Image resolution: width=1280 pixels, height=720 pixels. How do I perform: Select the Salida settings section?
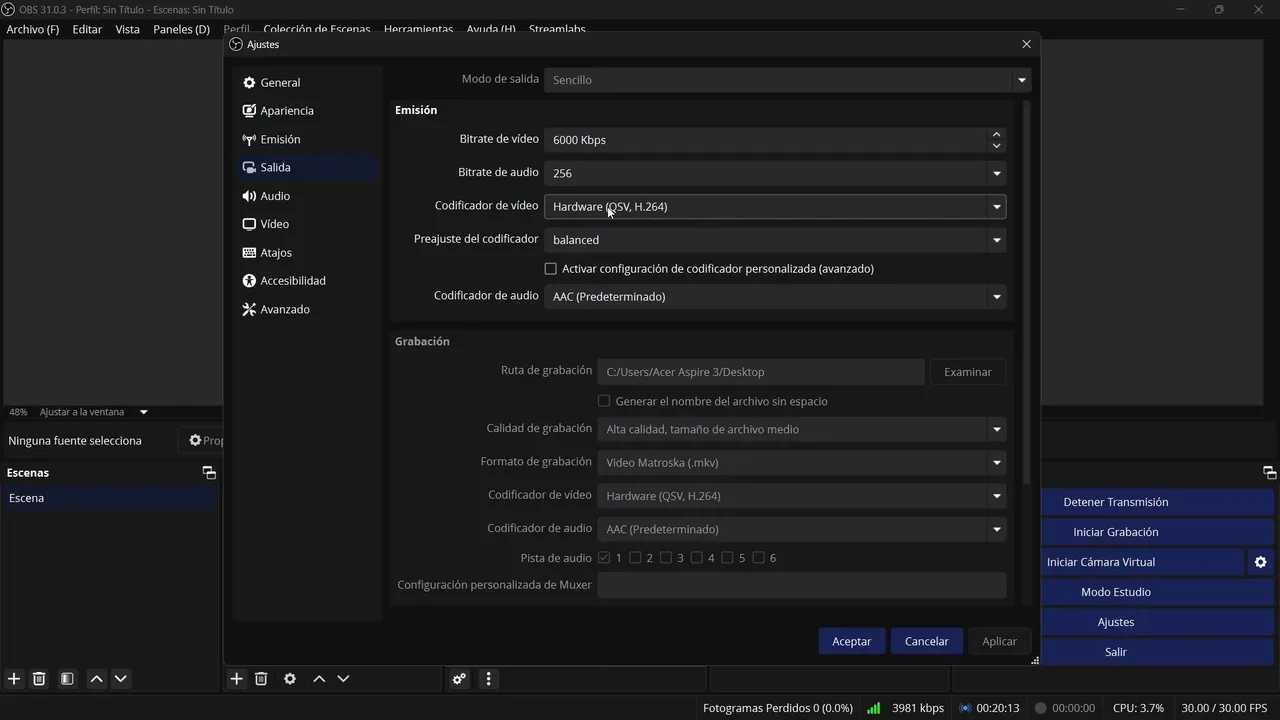(x=306, y=168)
